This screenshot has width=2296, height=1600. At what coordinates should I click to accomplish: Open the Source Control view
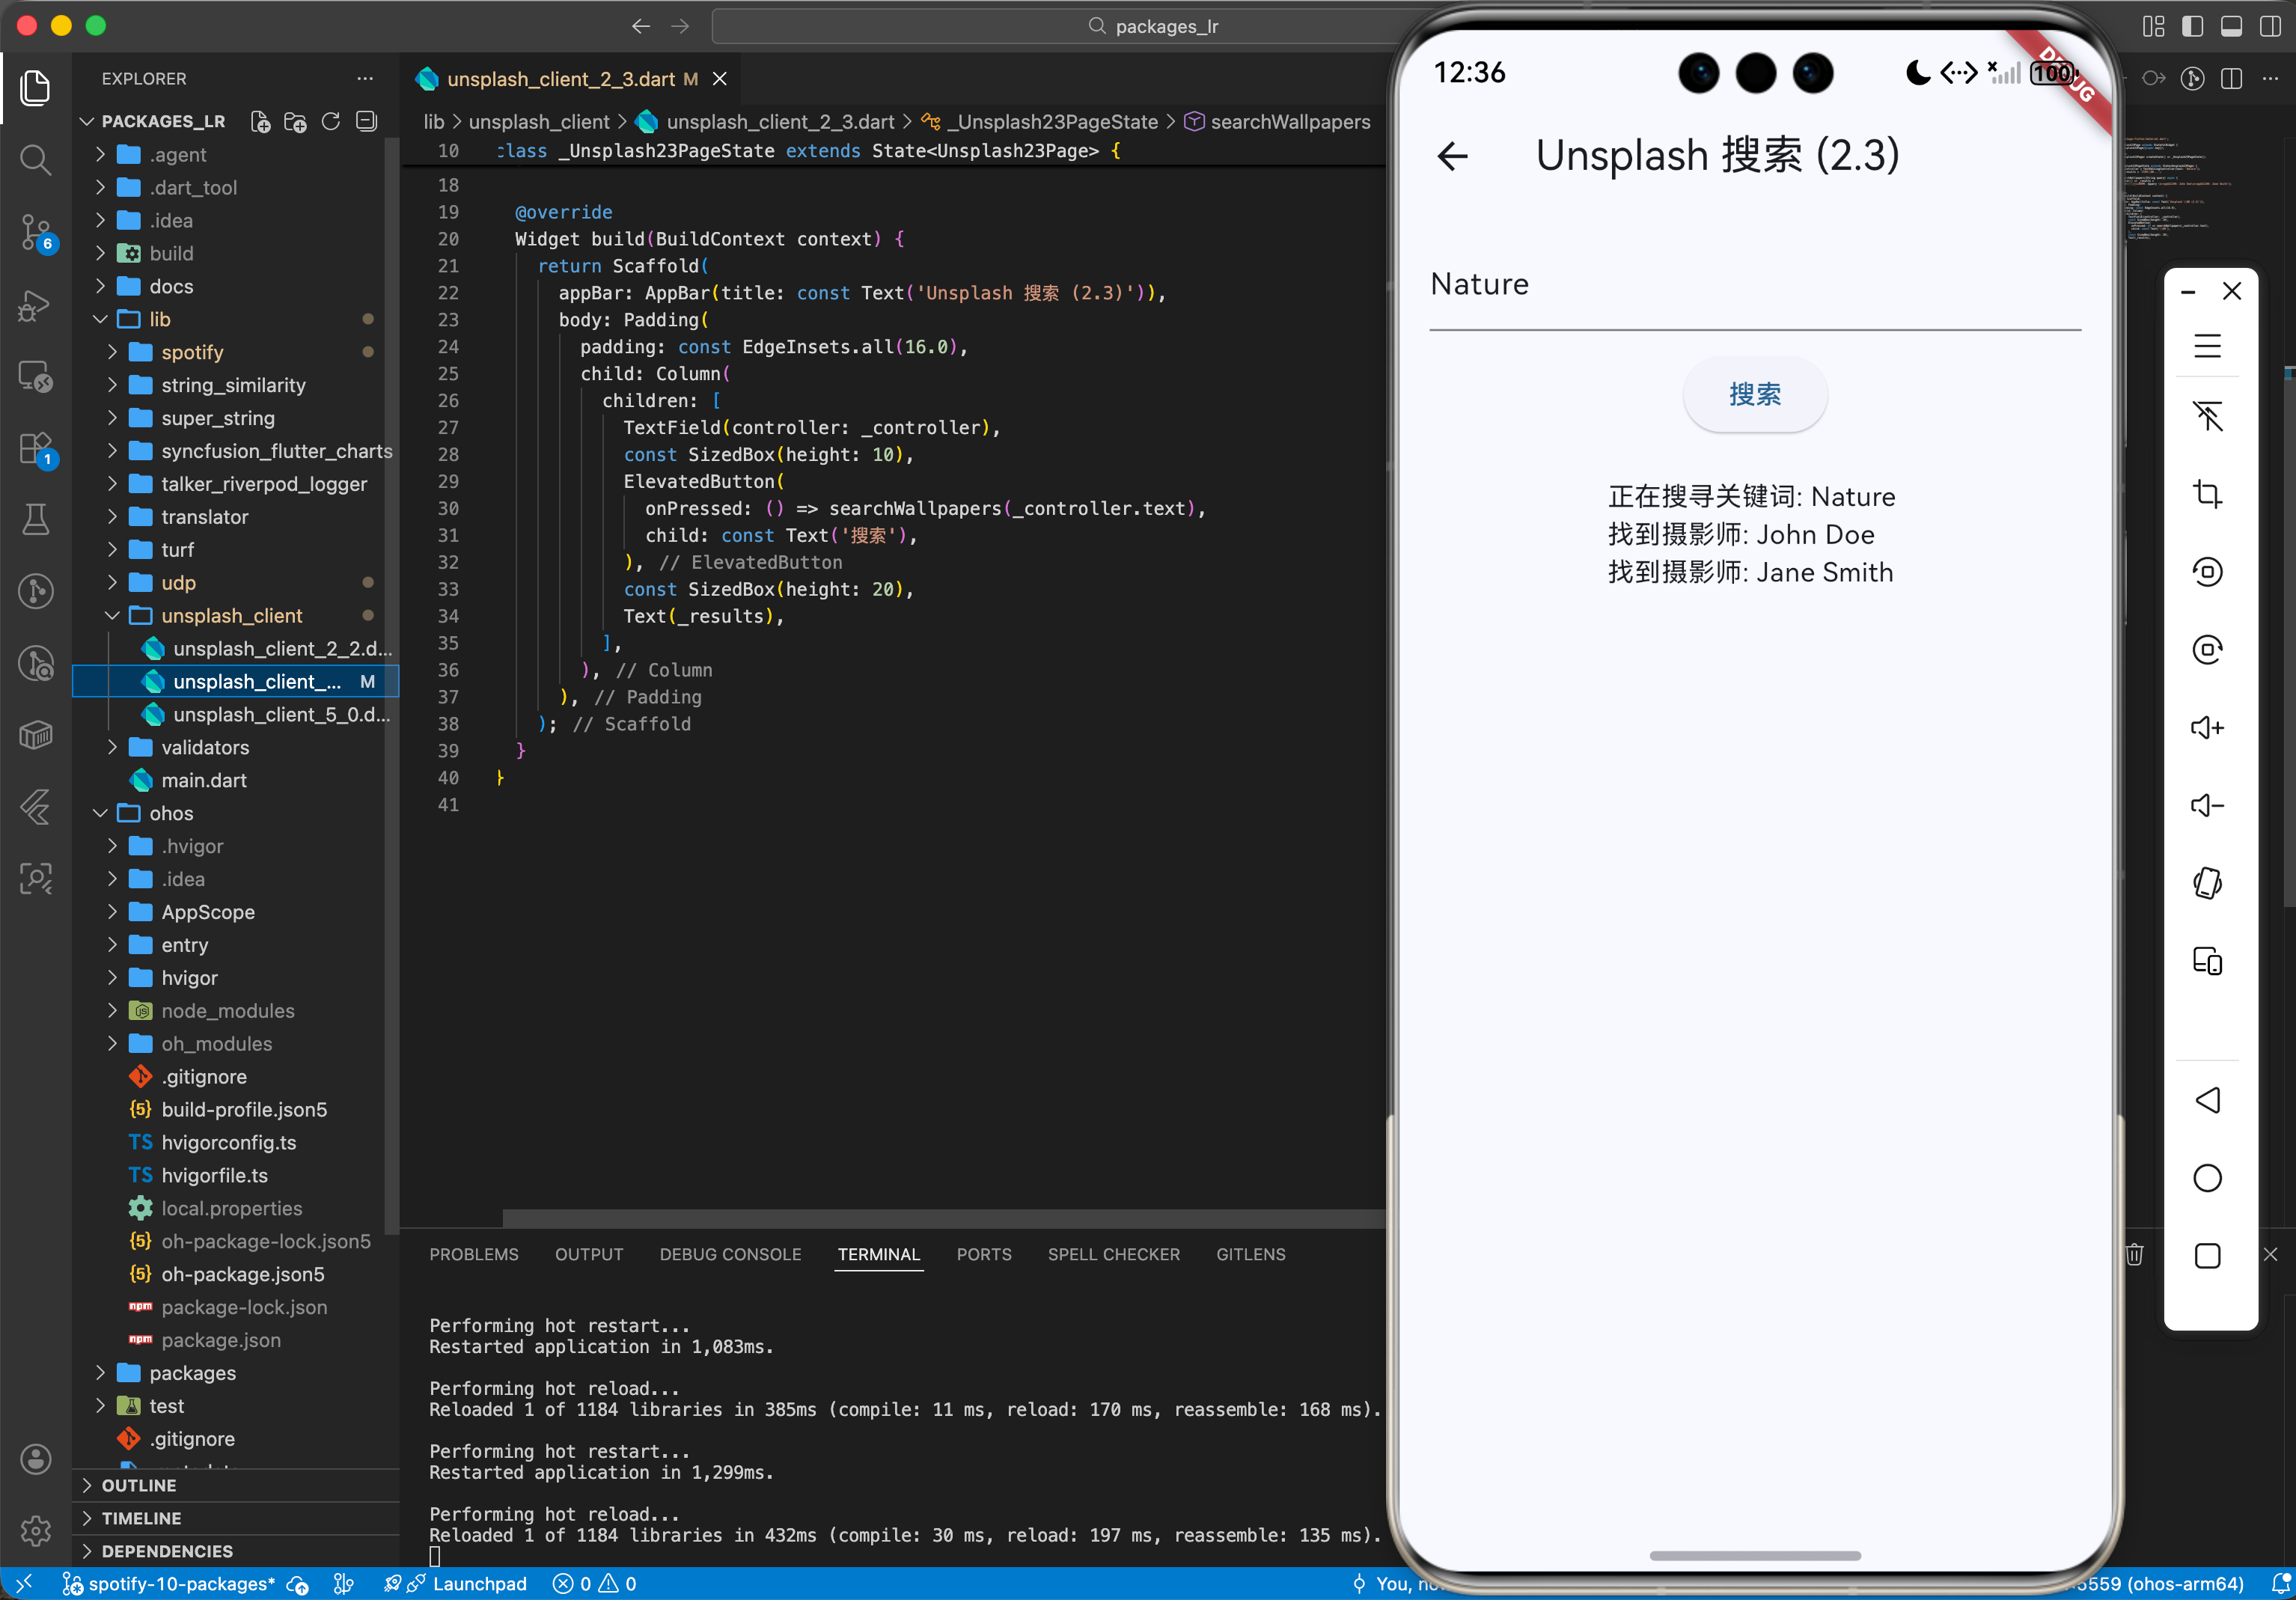click(36, 232)
